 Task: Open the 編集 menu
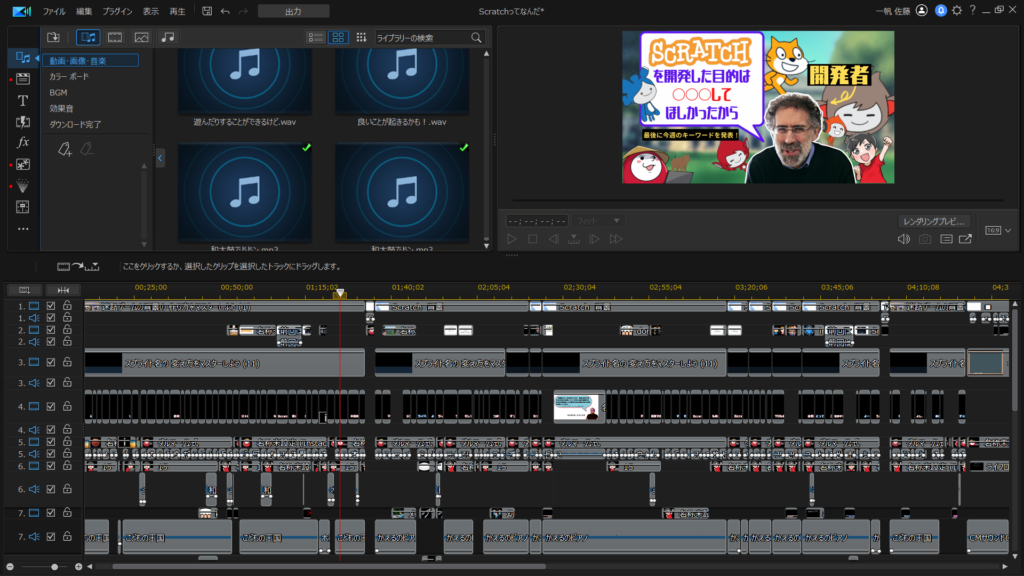tap(84, 12)
